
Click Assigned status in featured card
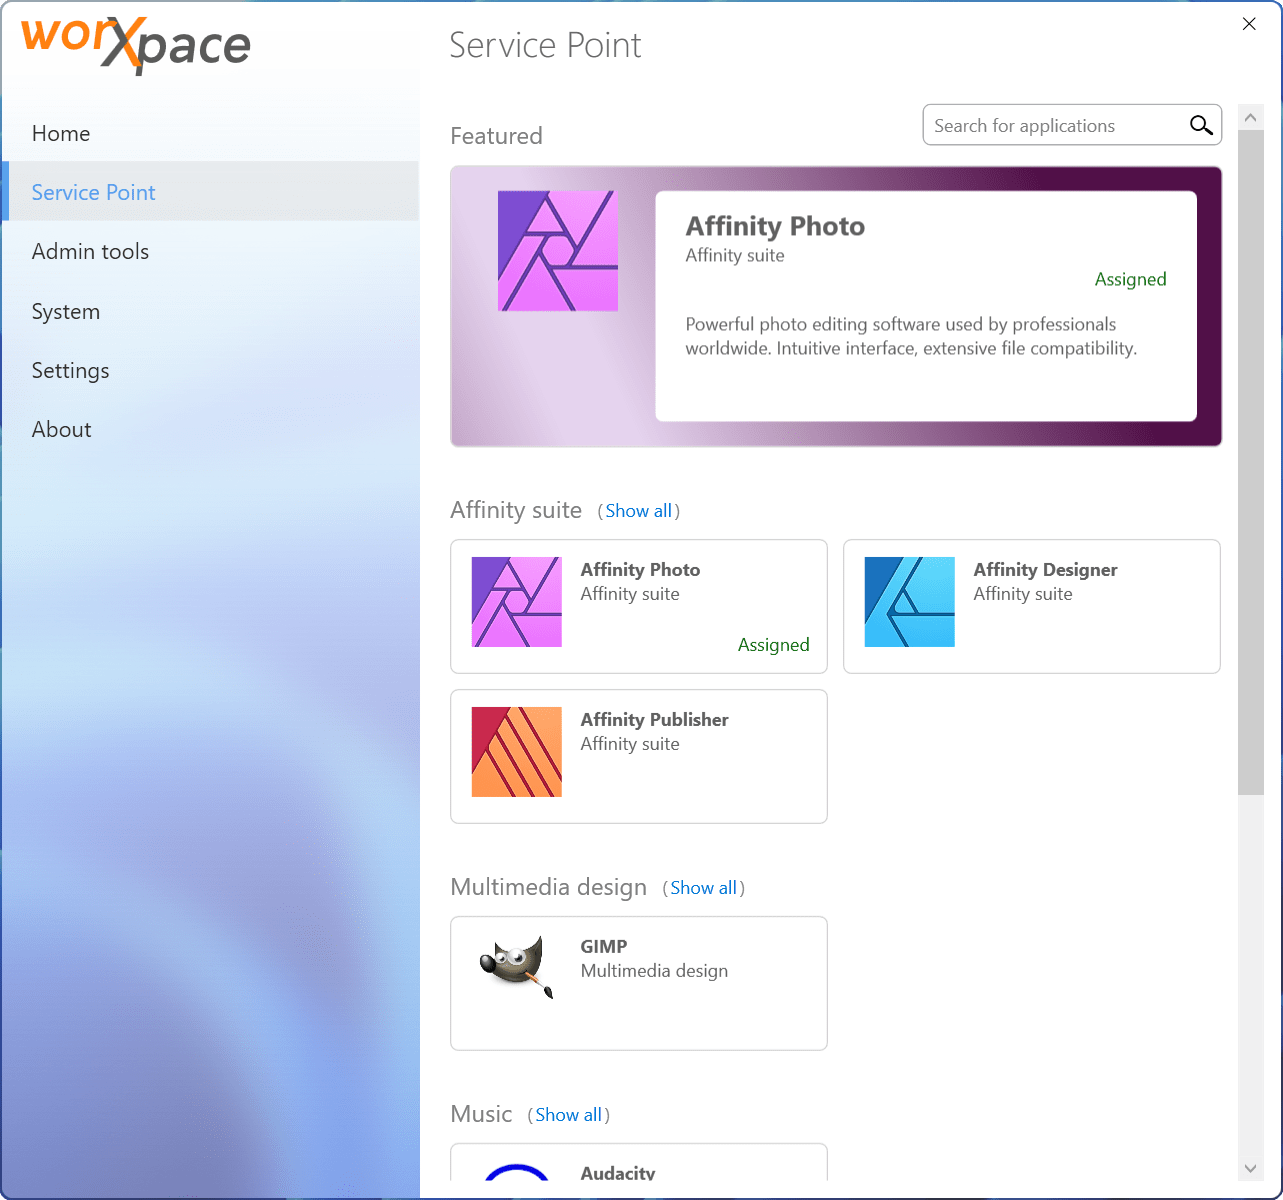point(1130,279)
